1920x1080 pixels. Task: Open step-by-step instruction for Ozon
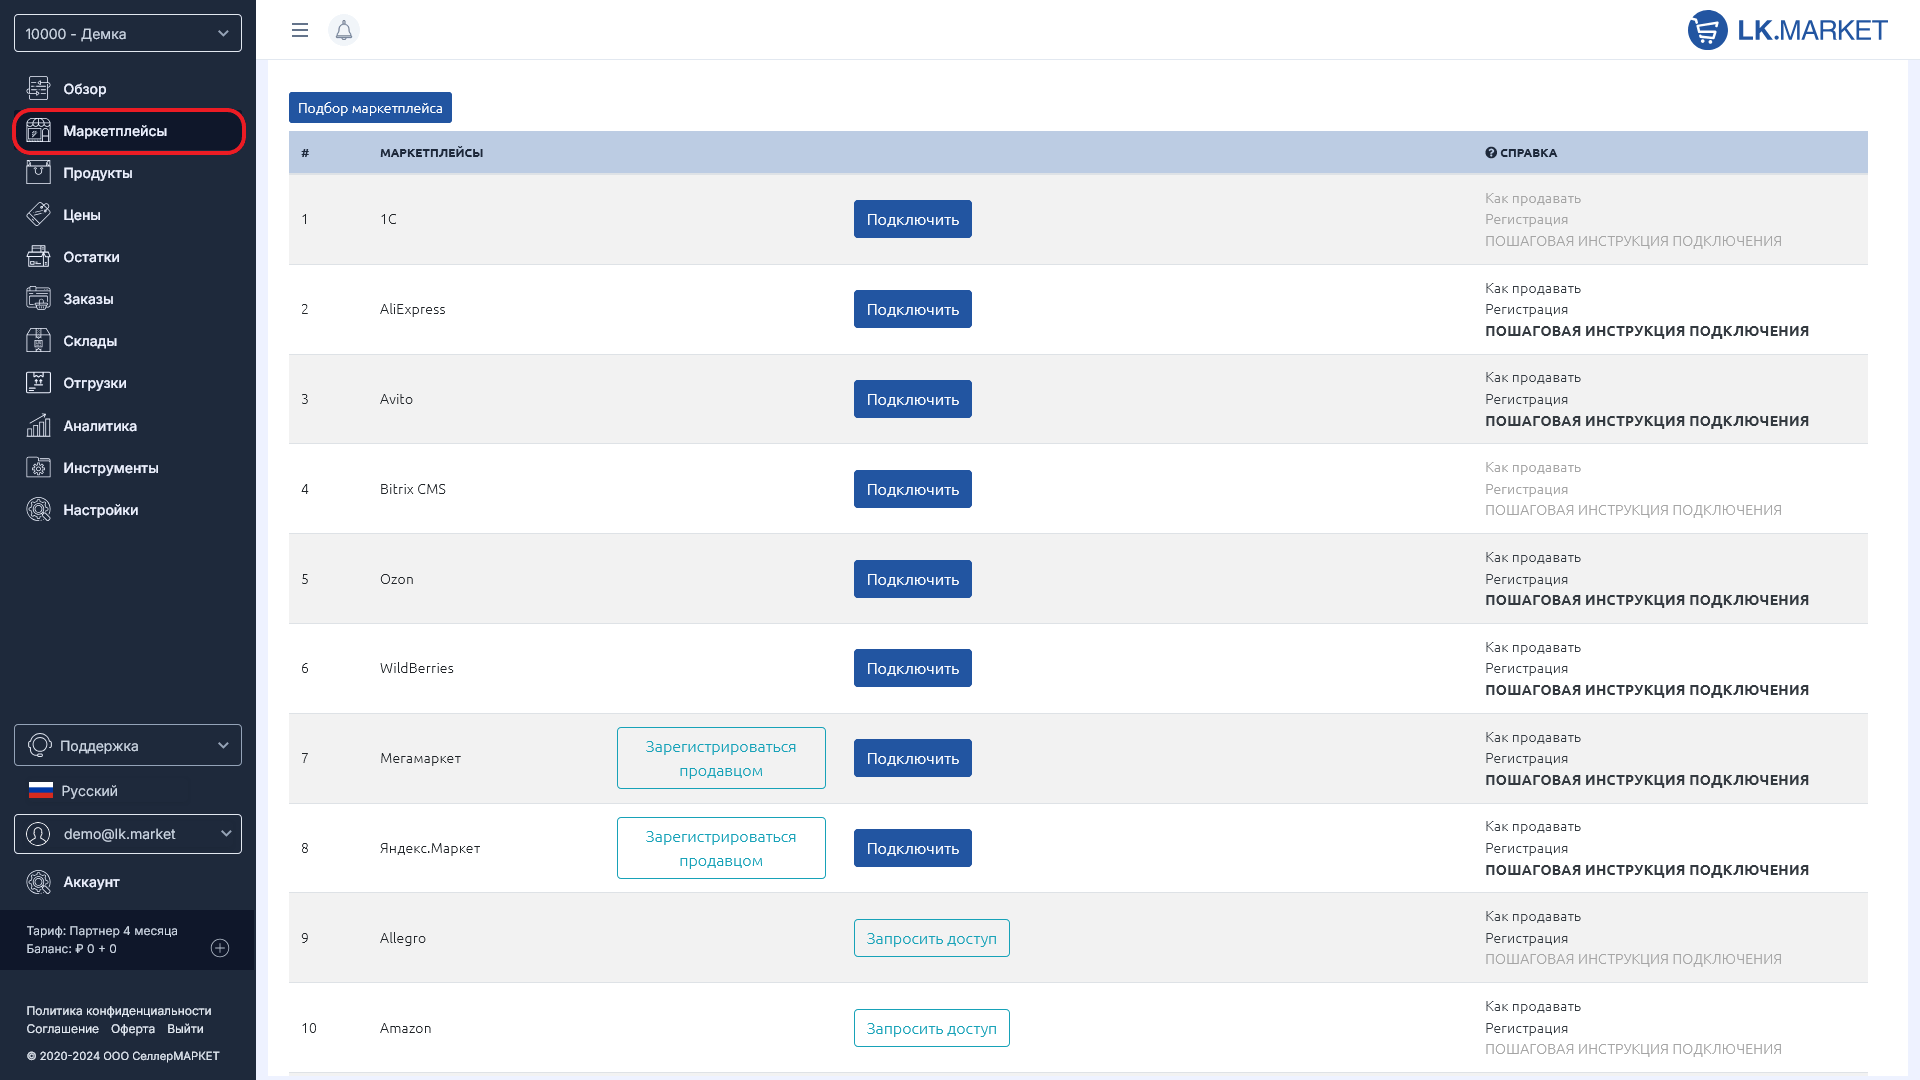pyautogui.click(x=1646, y=600)
